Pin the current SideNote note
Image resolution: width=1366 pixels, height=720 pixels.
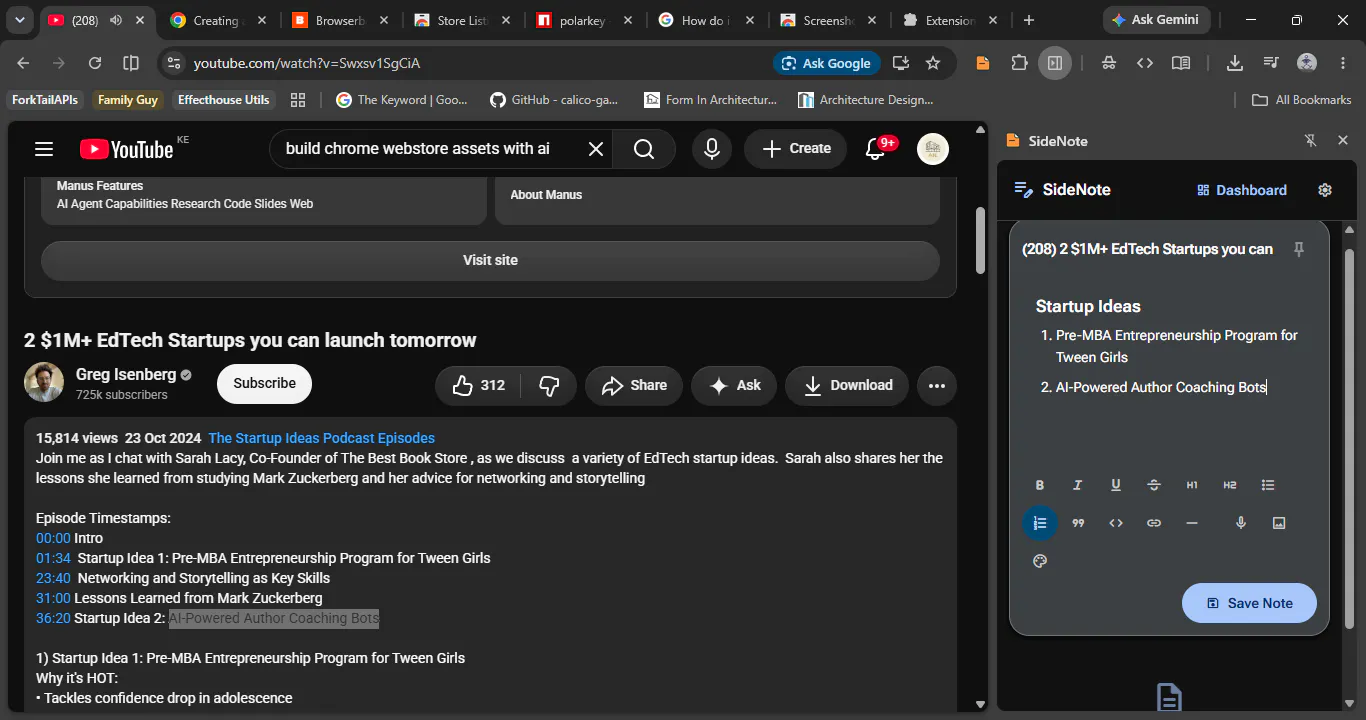pyautogui.click(x=1299, y=249)
